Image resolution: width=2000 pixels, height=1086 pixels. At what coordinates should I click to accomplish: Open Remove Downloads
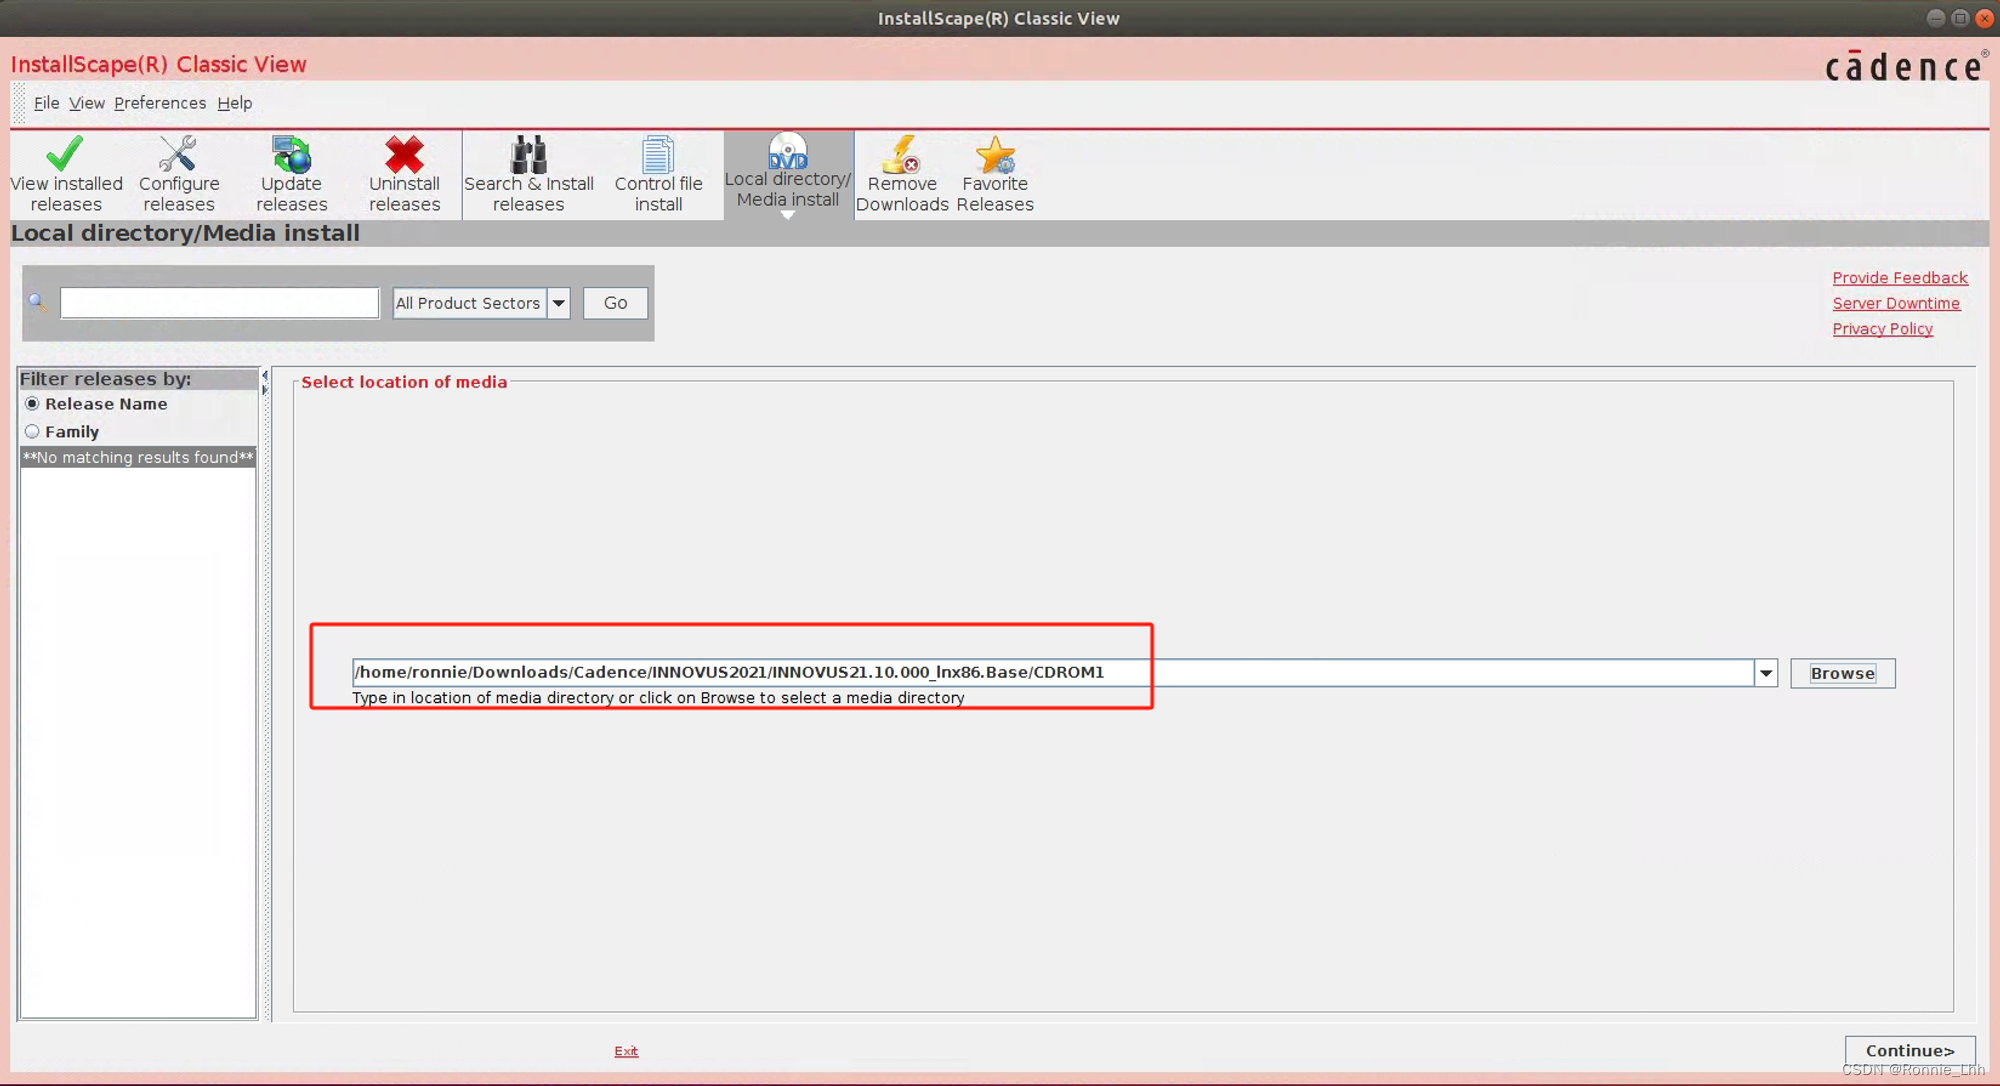click(x=902, y=174)
